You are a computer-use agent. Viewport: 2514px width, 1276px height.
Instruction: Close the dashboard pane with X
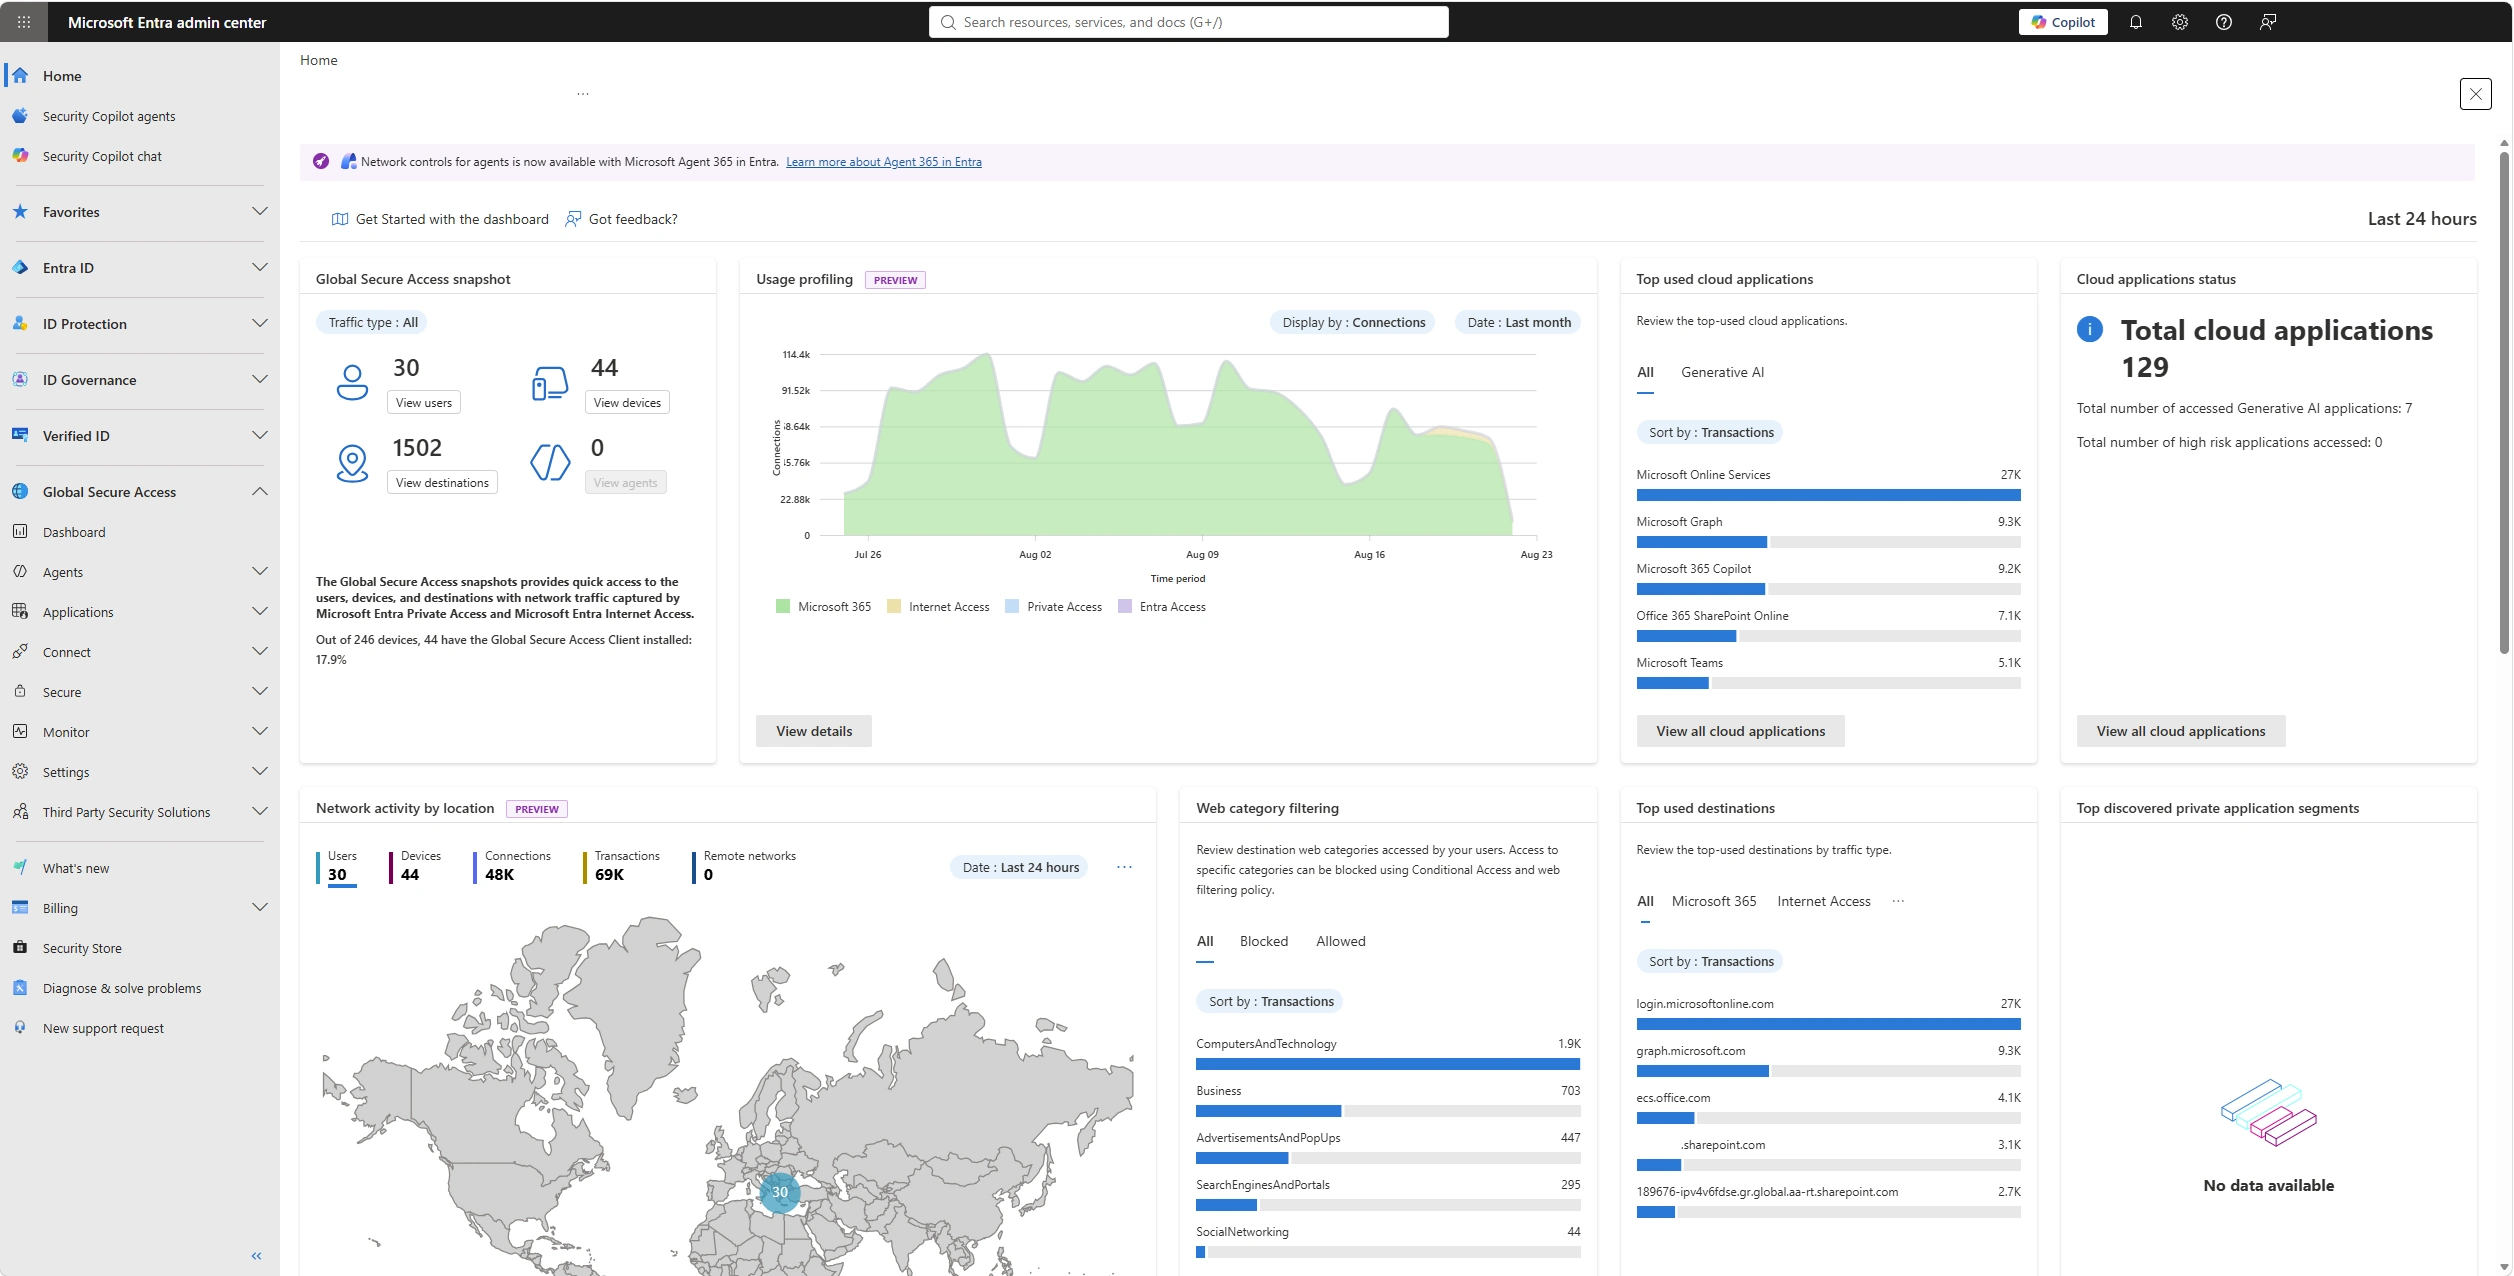pos(2475,94)
